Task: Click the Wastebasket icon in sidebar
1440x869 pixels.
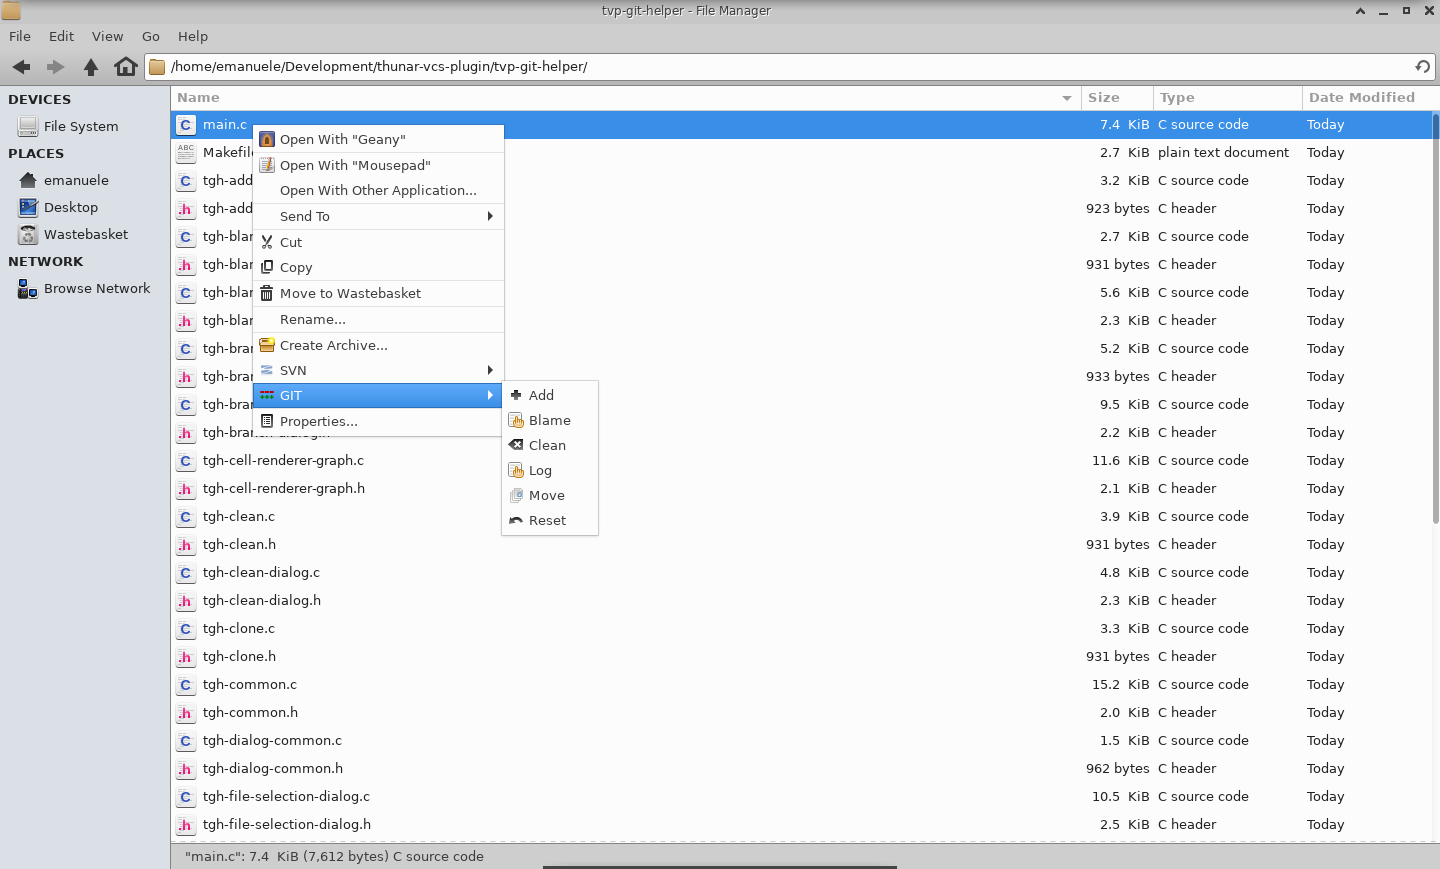Action: [x=28, y=235]
